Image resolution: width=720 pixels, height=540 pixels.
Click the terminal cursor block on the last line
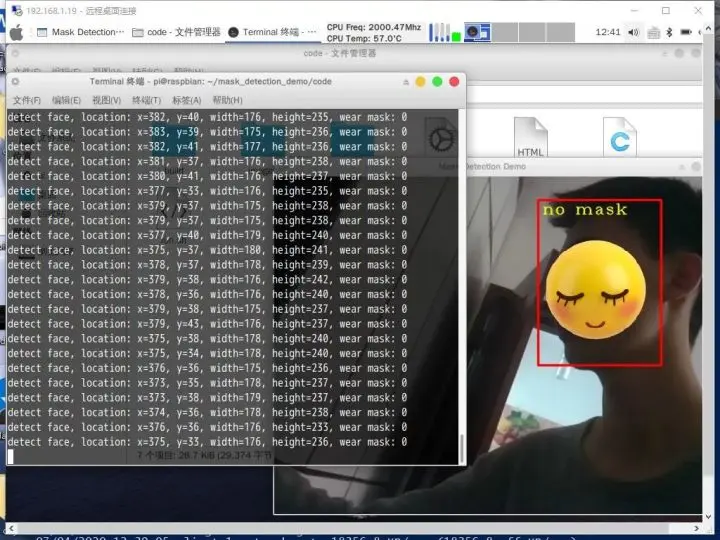point(11,456)
